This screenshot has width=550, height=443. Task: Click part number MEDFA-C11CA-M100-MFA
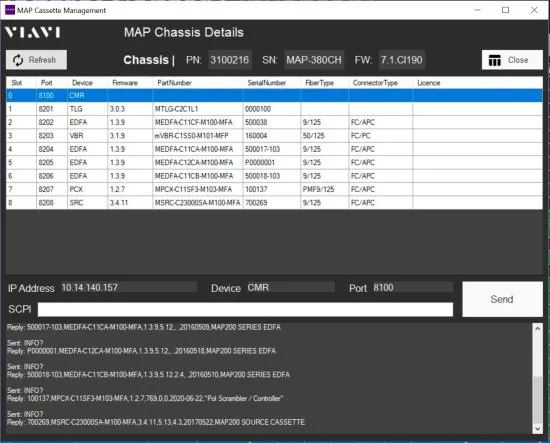pos(197,149)
